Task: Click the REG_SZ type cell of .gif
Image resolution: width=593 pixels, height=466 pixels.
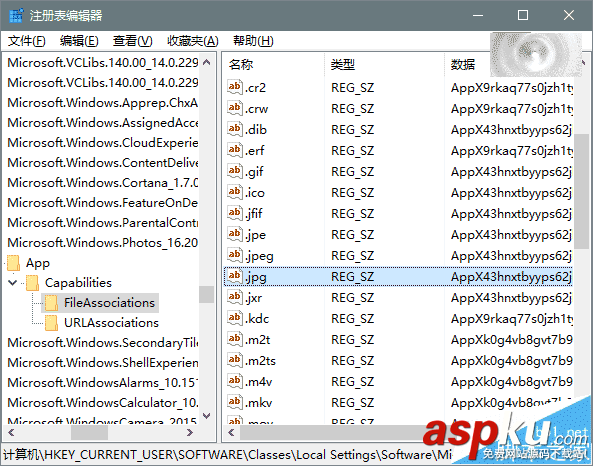Action: pyautogui.click(x=352, y=172)
